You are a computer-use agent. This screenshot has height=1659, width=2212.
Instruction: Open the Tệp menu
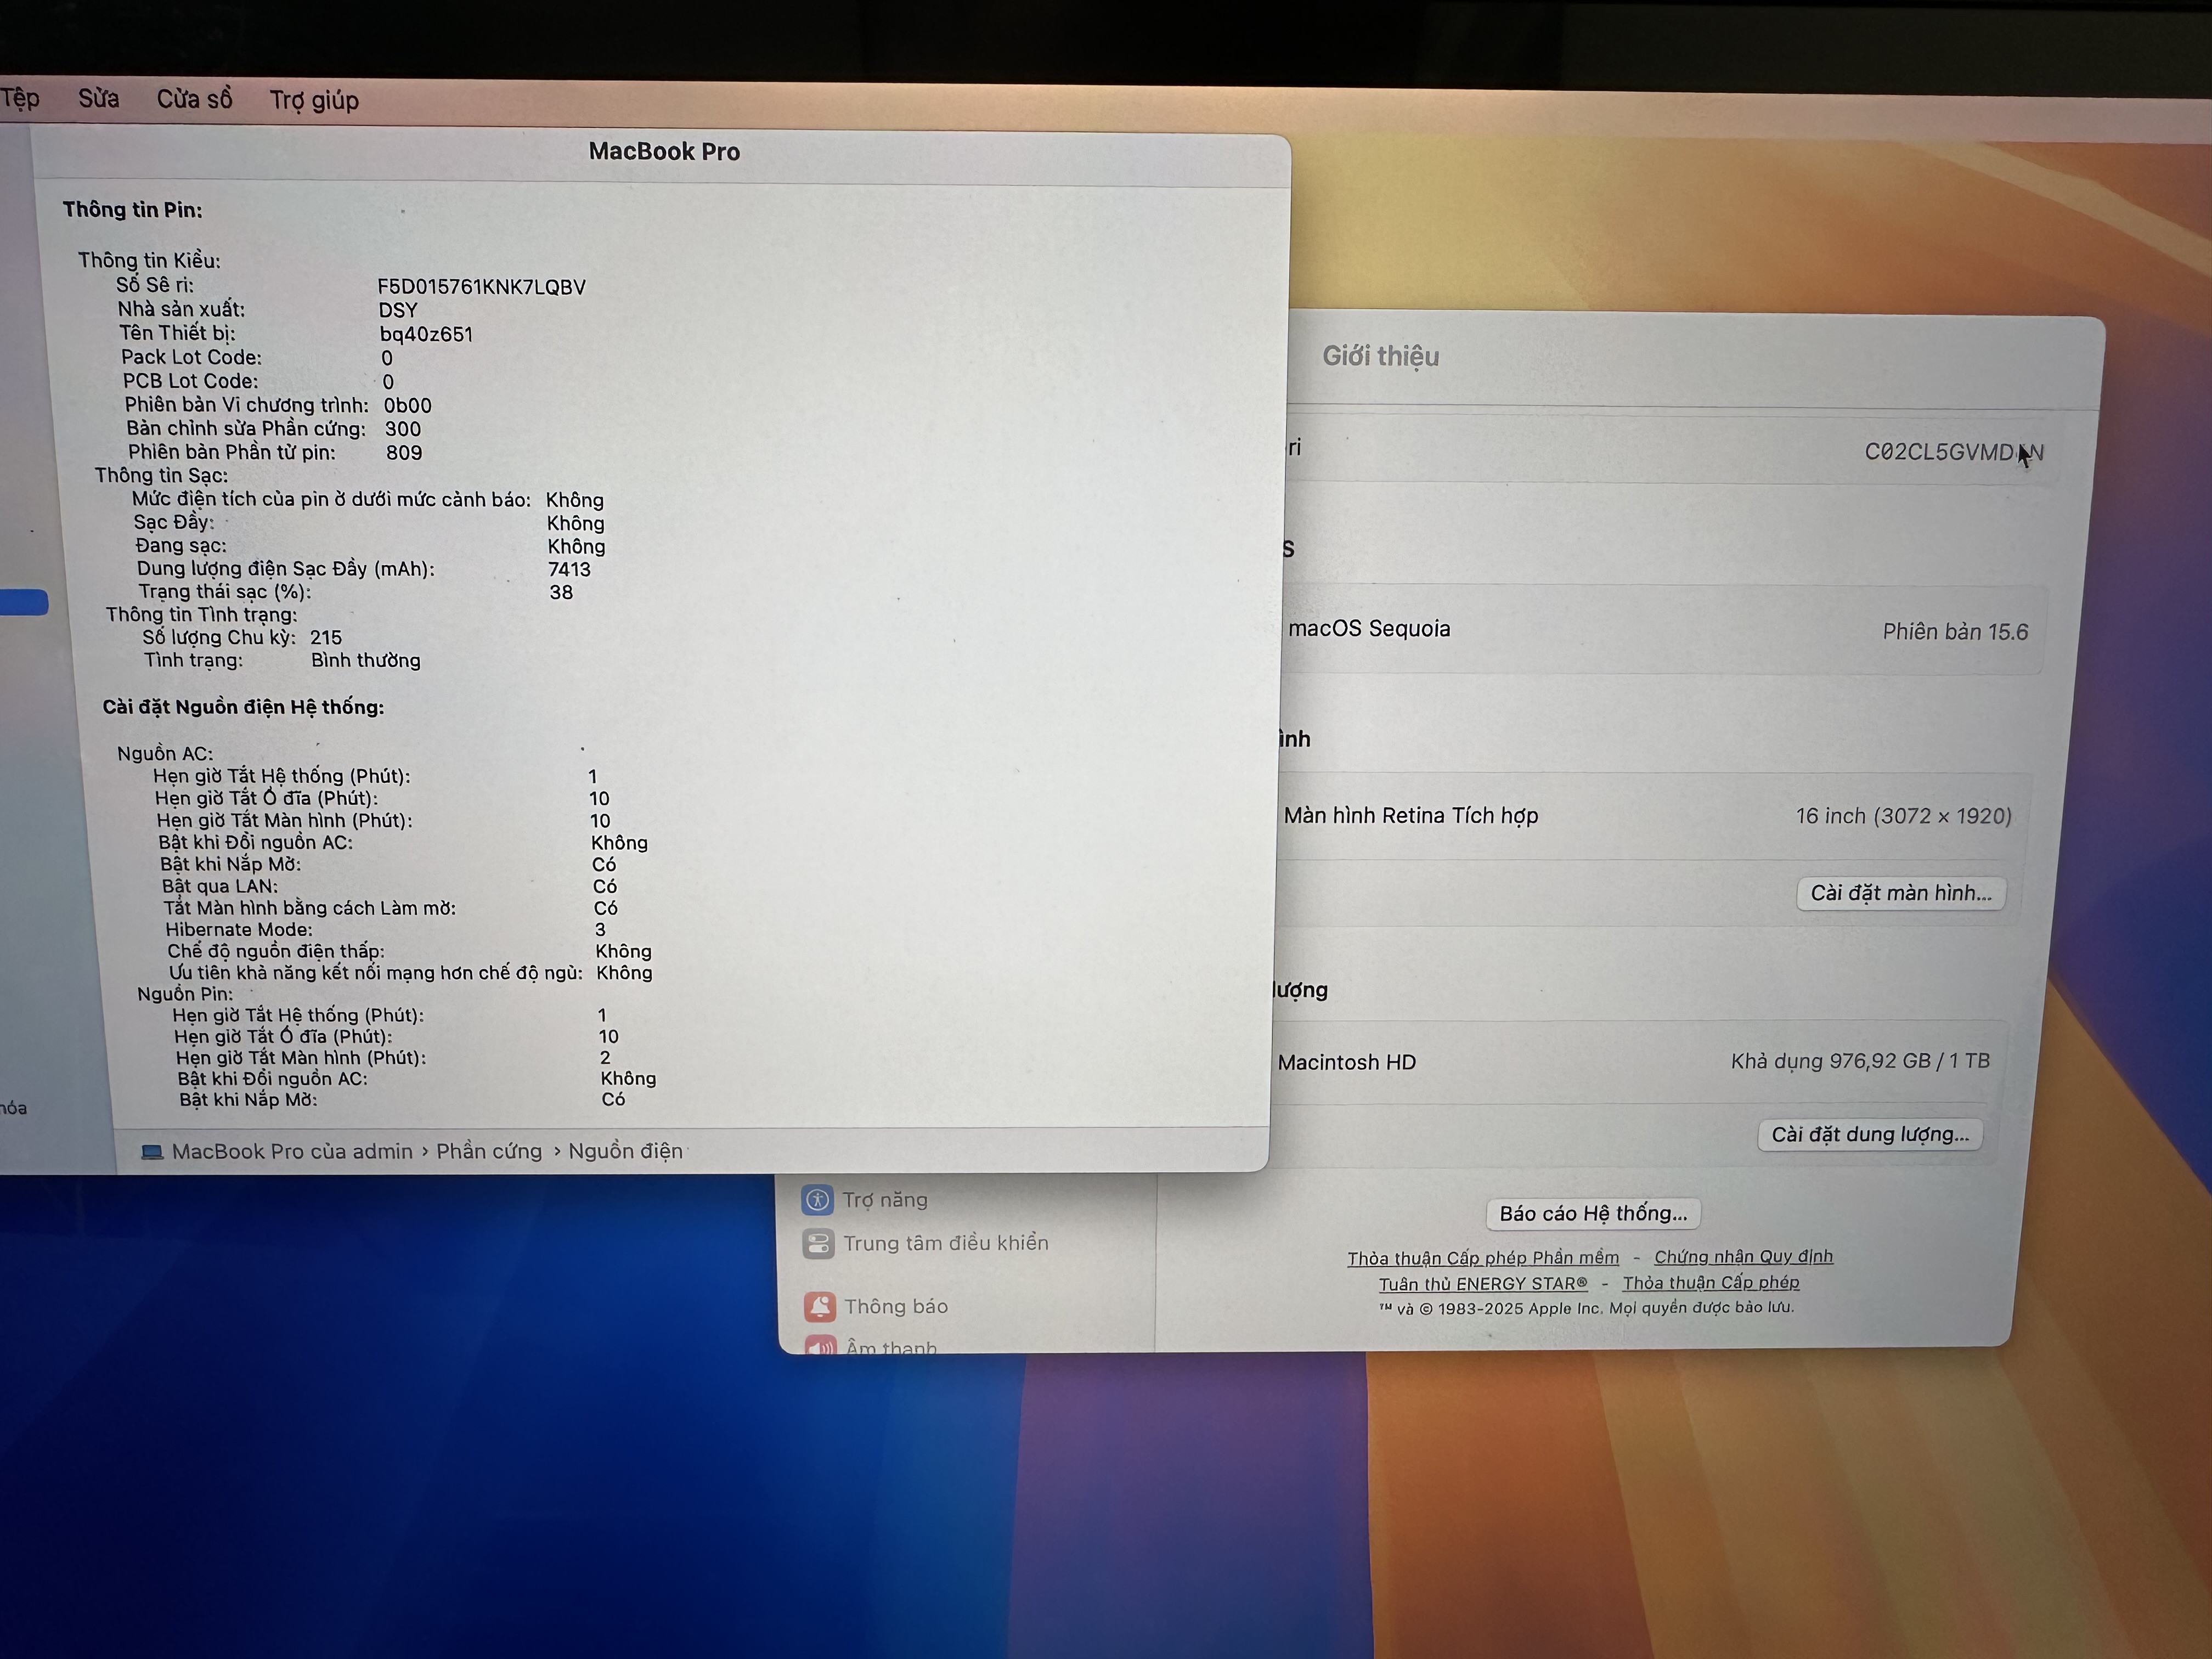pyautogui.click(x=20, y=98)
